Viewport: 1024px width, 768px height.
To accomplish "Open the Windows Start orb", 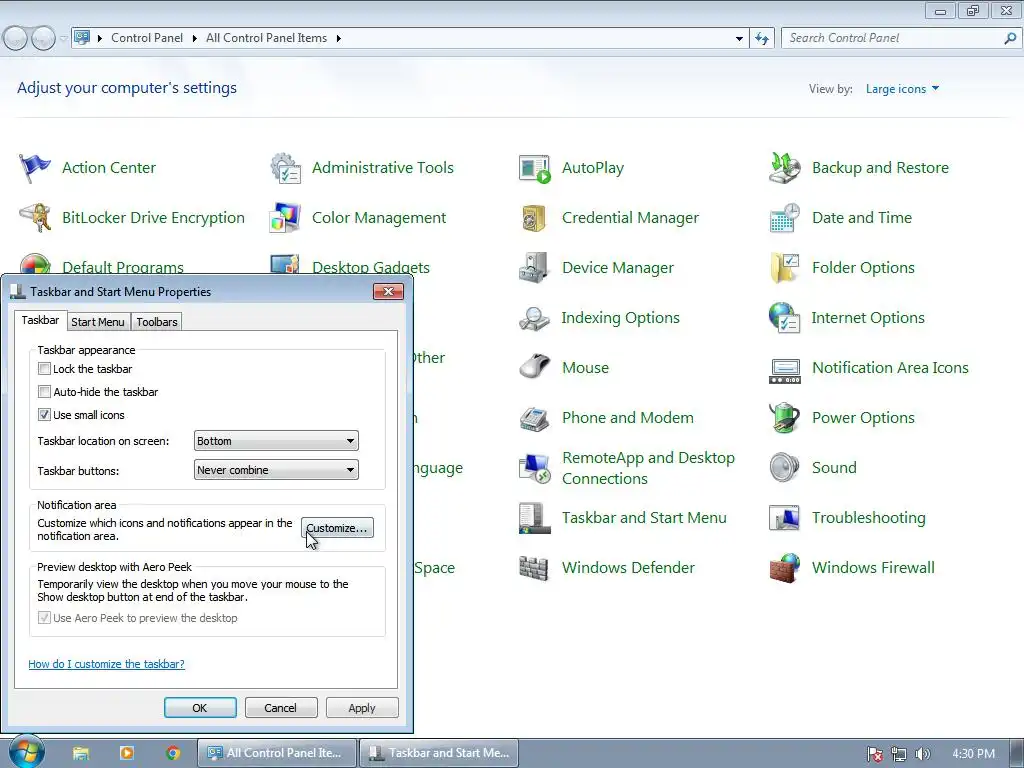I will (x=27, y=751).
